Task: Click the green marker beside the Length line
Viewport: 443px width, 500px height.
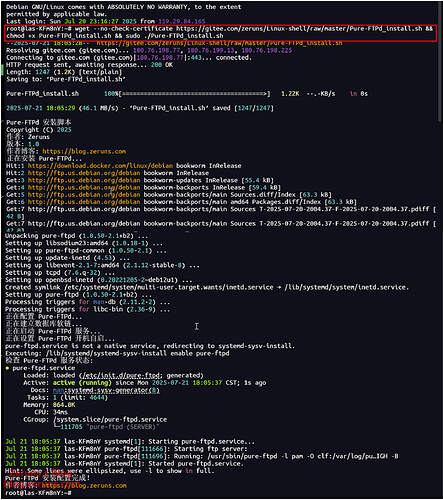Action: [x=2, y=70]
